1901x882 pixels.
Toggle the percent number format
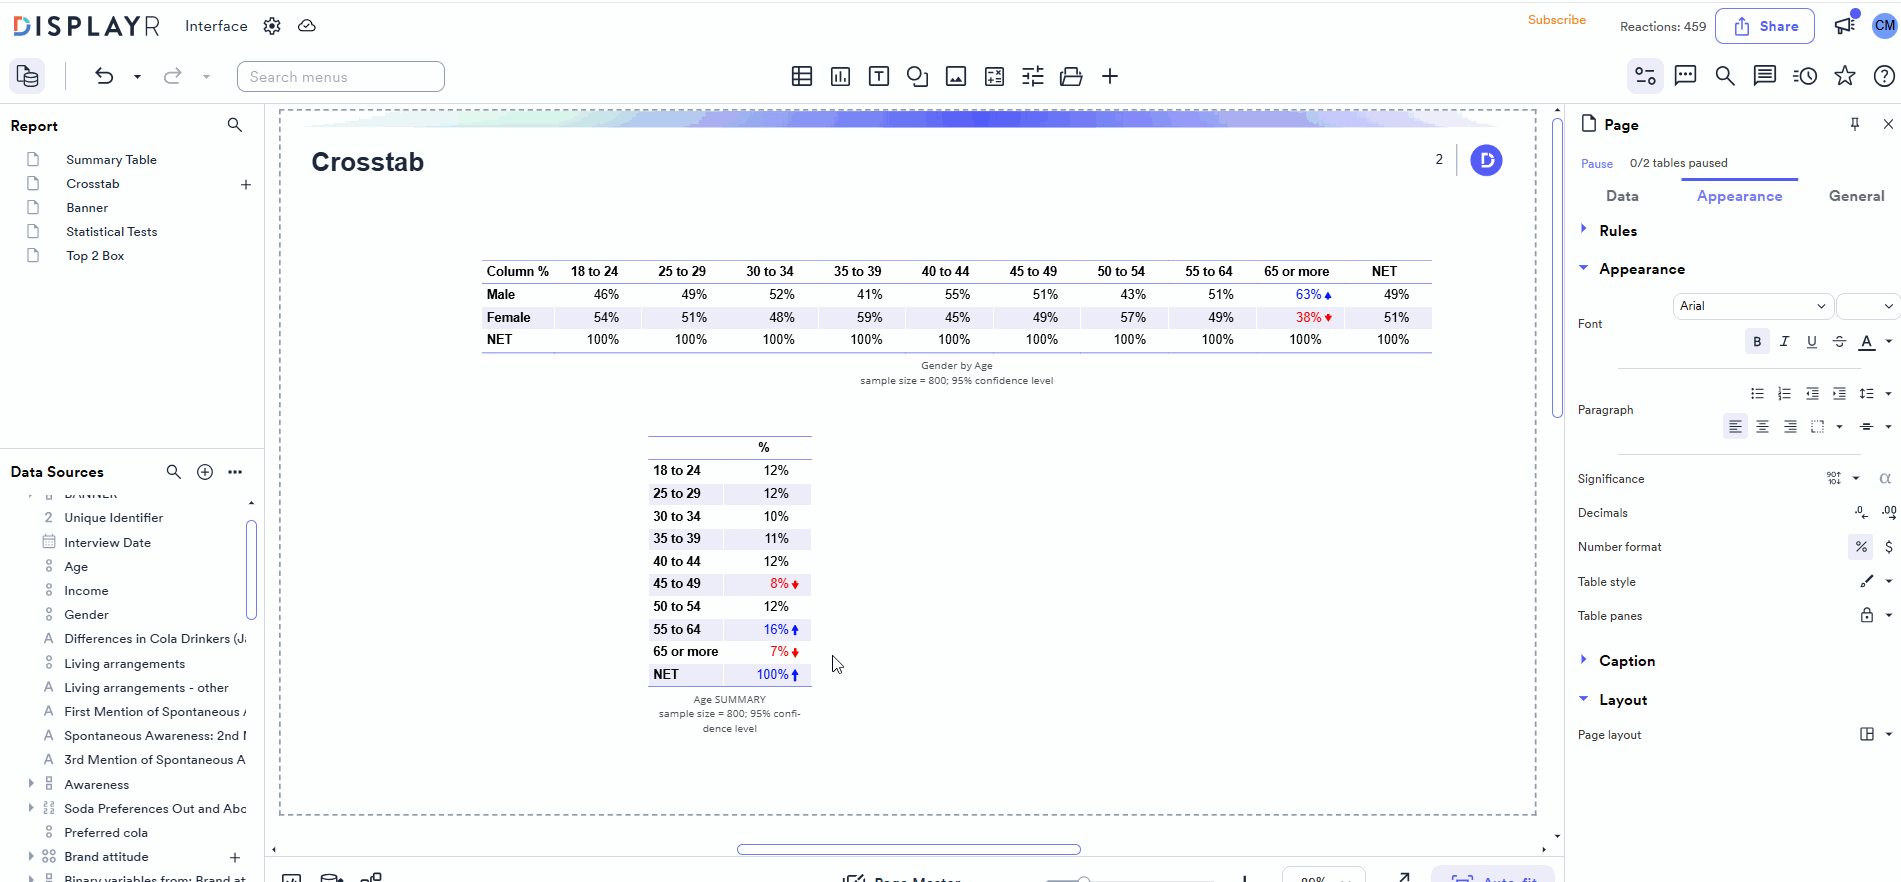pos(1860,547)
